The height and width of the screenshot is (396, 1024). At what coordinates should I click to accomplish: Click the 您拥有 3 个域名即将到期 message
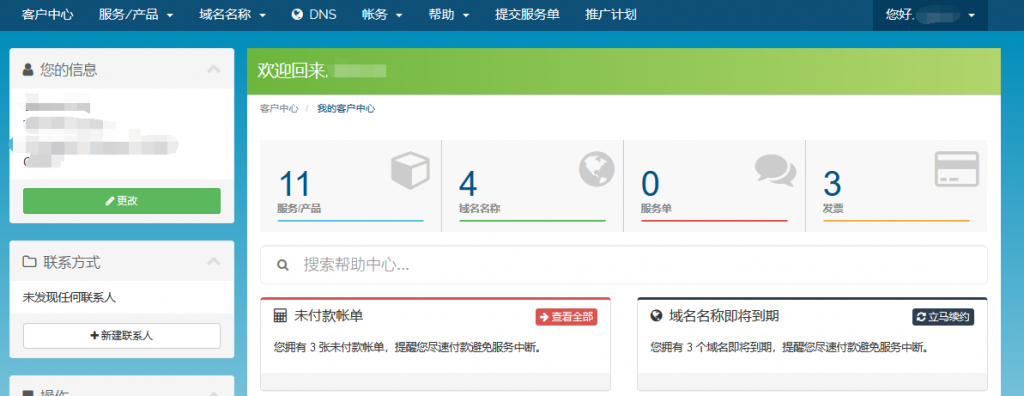pyautogui.click(x=790, y=348)
